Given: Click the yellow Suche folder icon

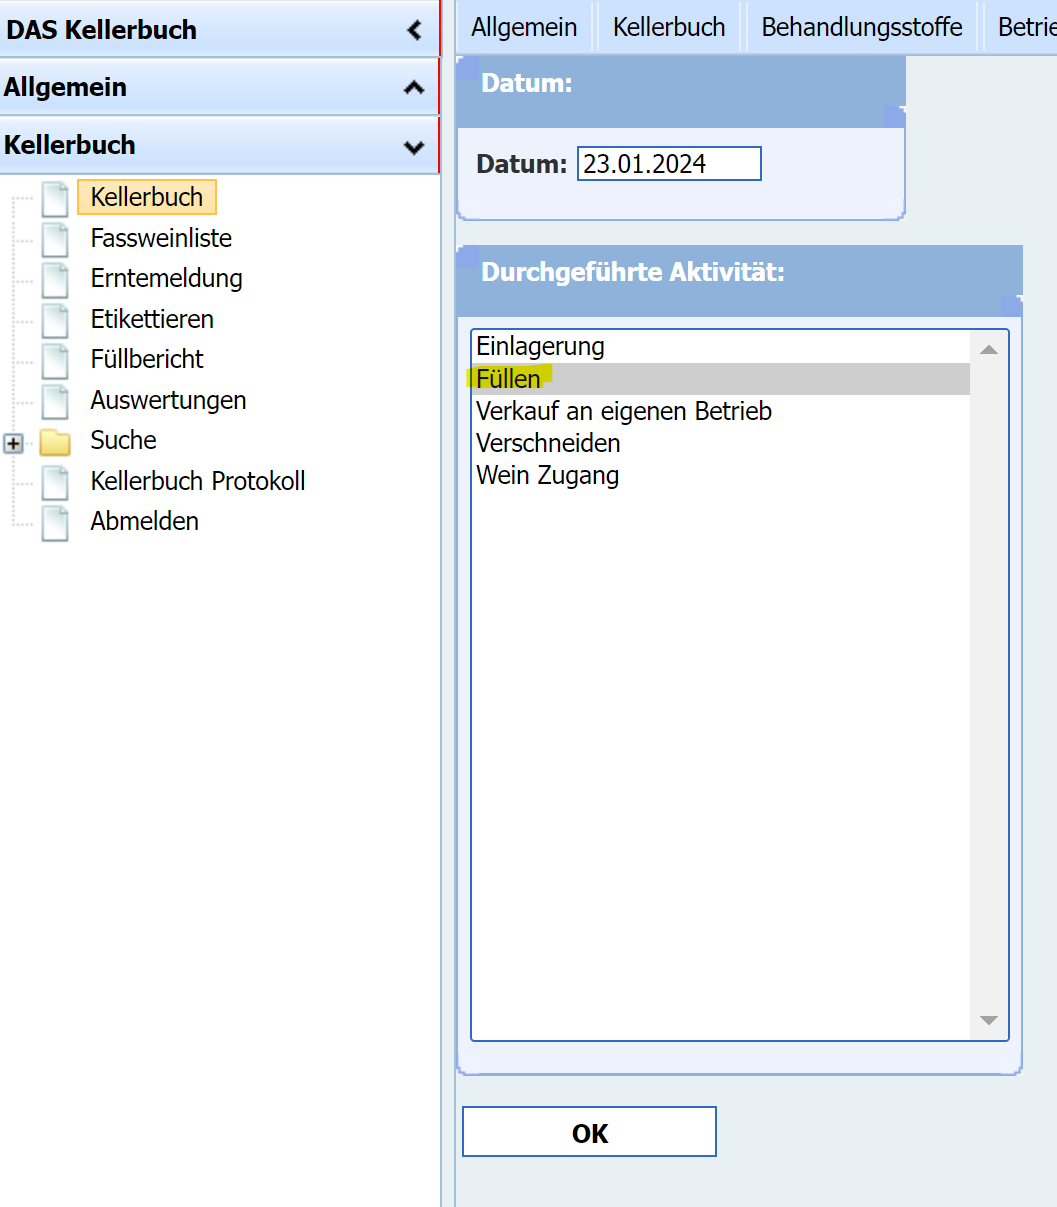Looking at the screenshot, I should tap(55, 442).
